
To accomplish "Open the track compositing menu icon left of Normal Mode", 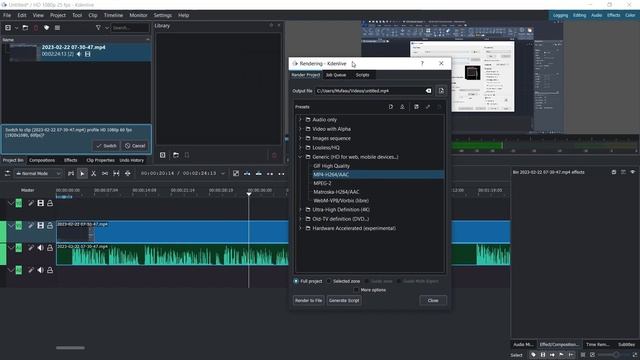I will 7,173.
